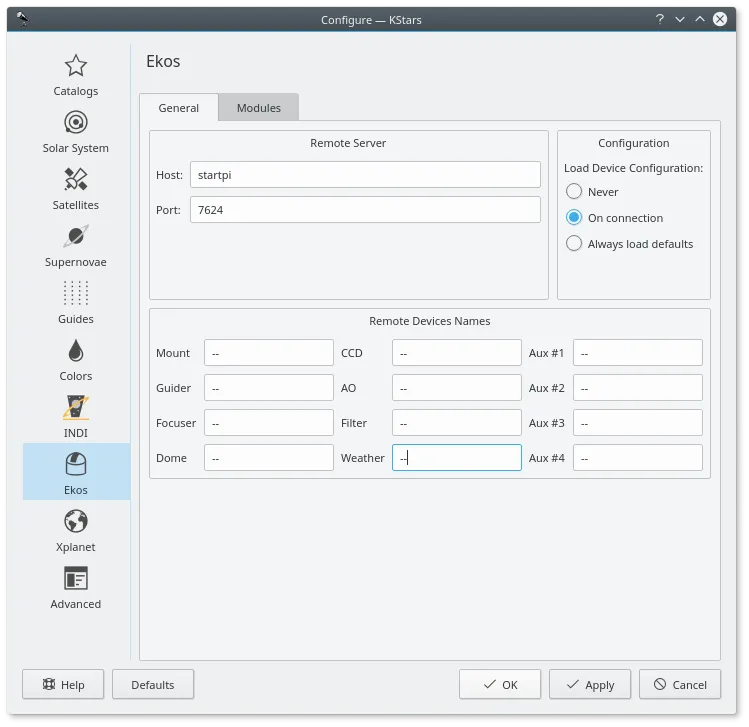Switch to the Modules tab

coord(258,107)
